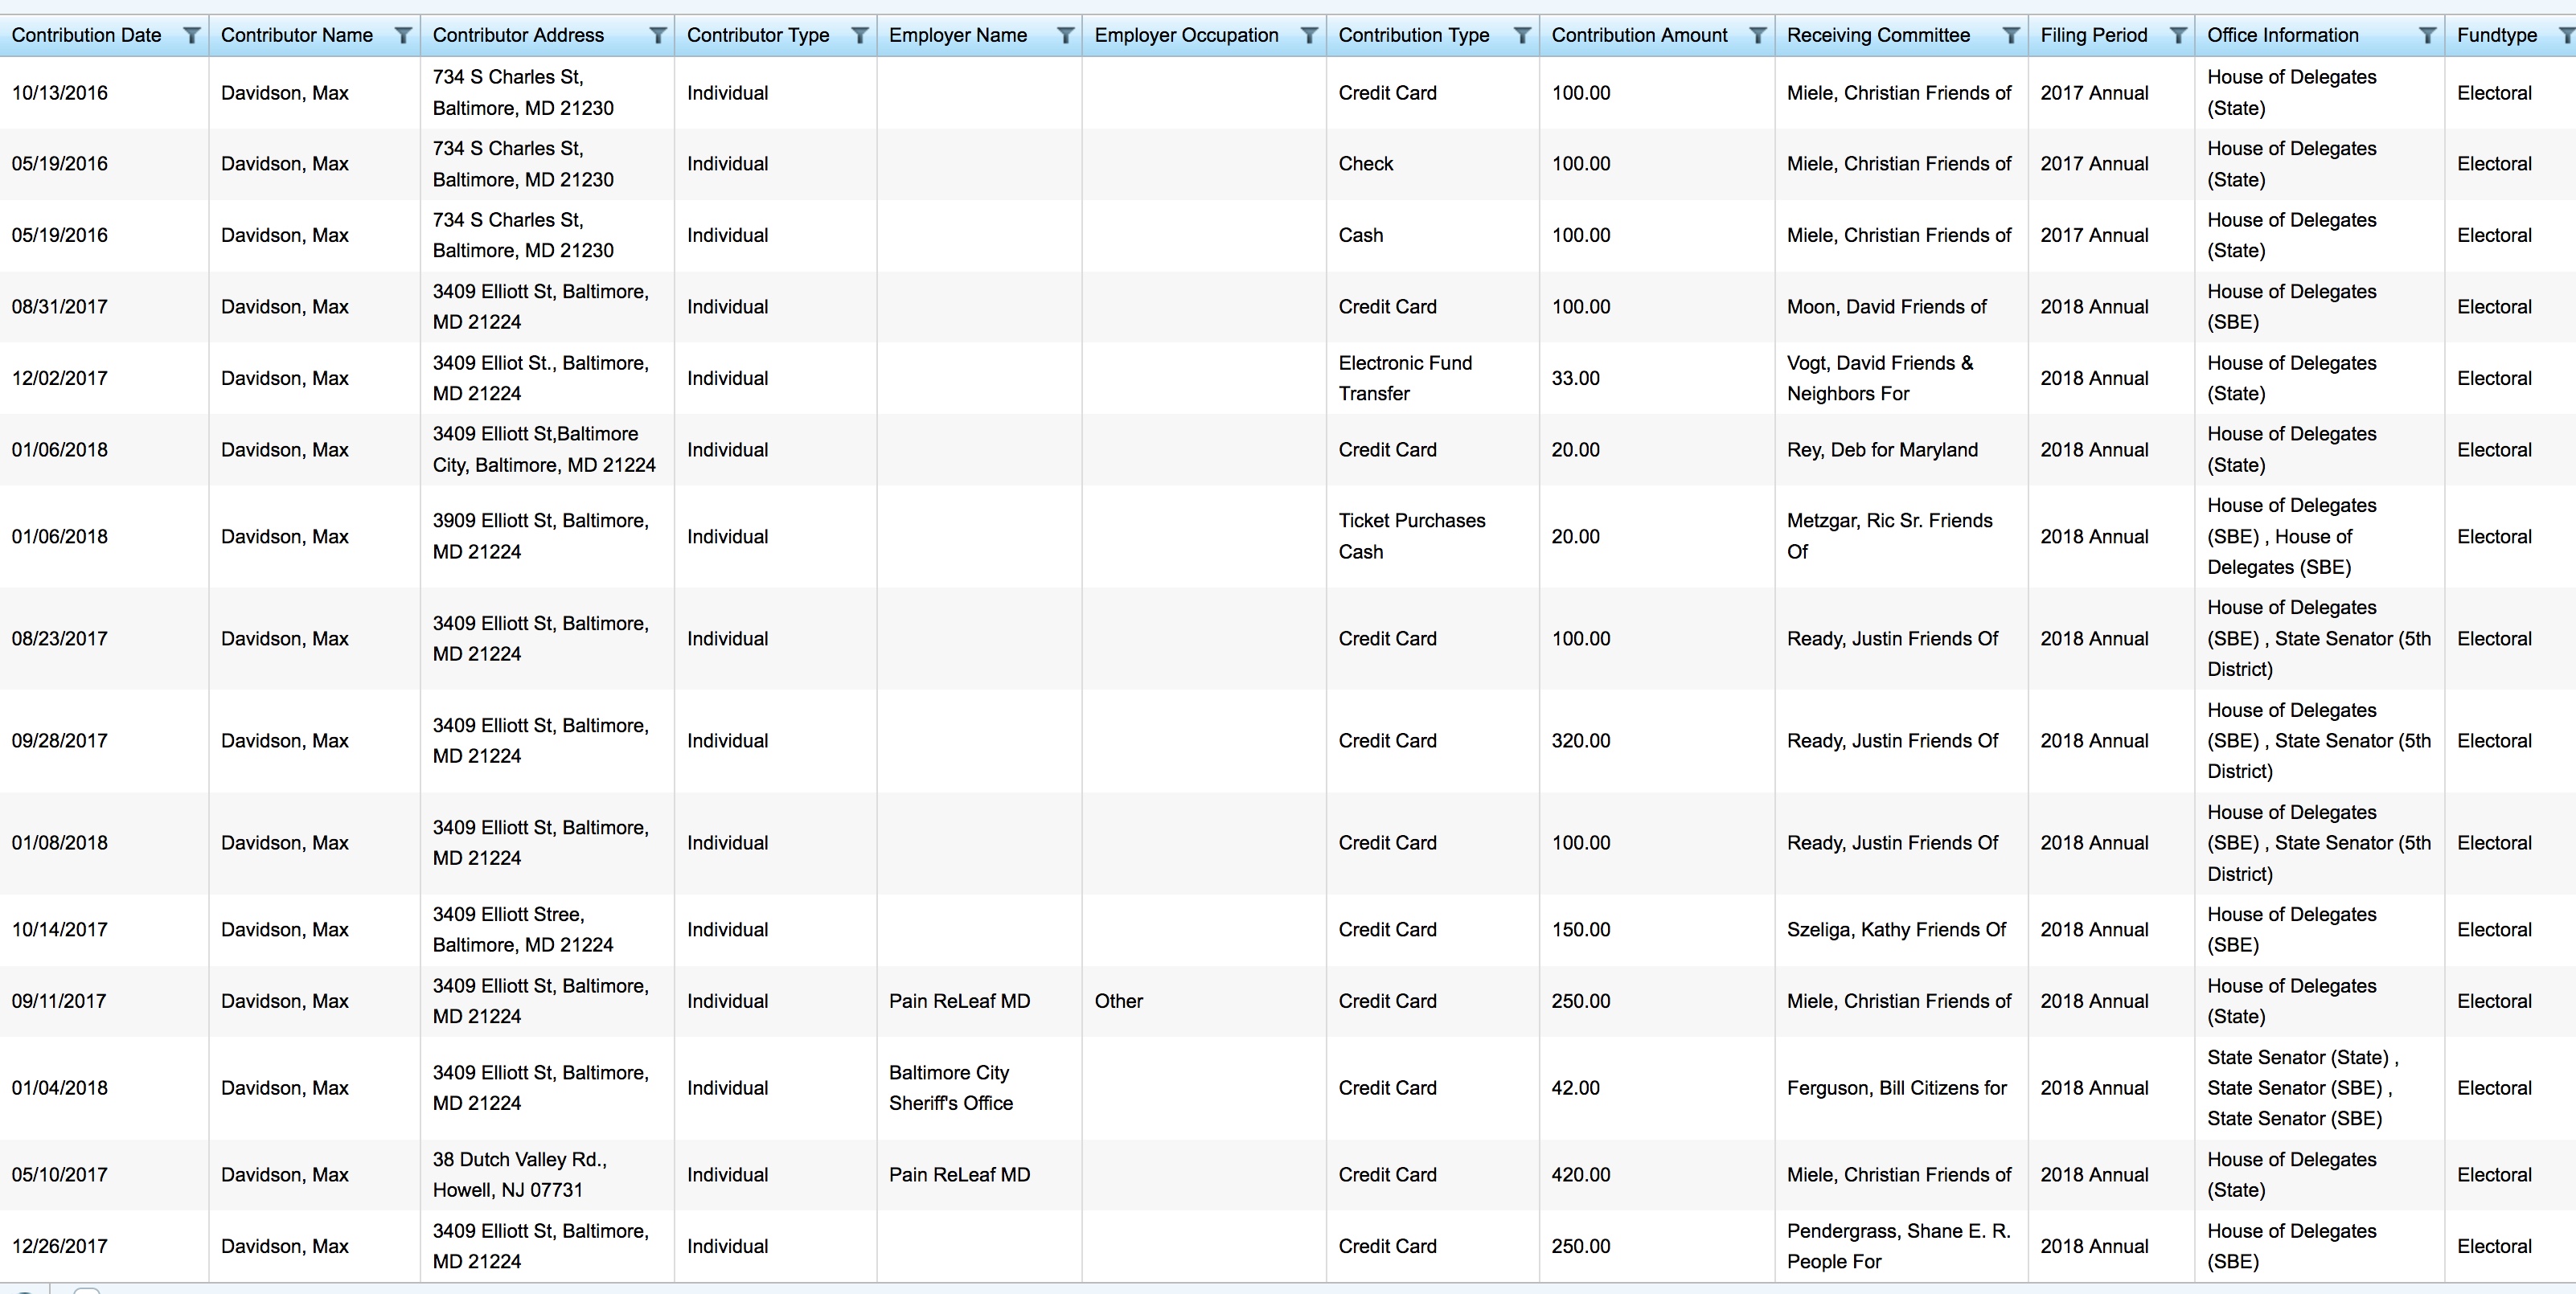Select date cell 12/26/2017
The height and width of the screenshot is (1294, 2576).
click(x=60, y=1246)
